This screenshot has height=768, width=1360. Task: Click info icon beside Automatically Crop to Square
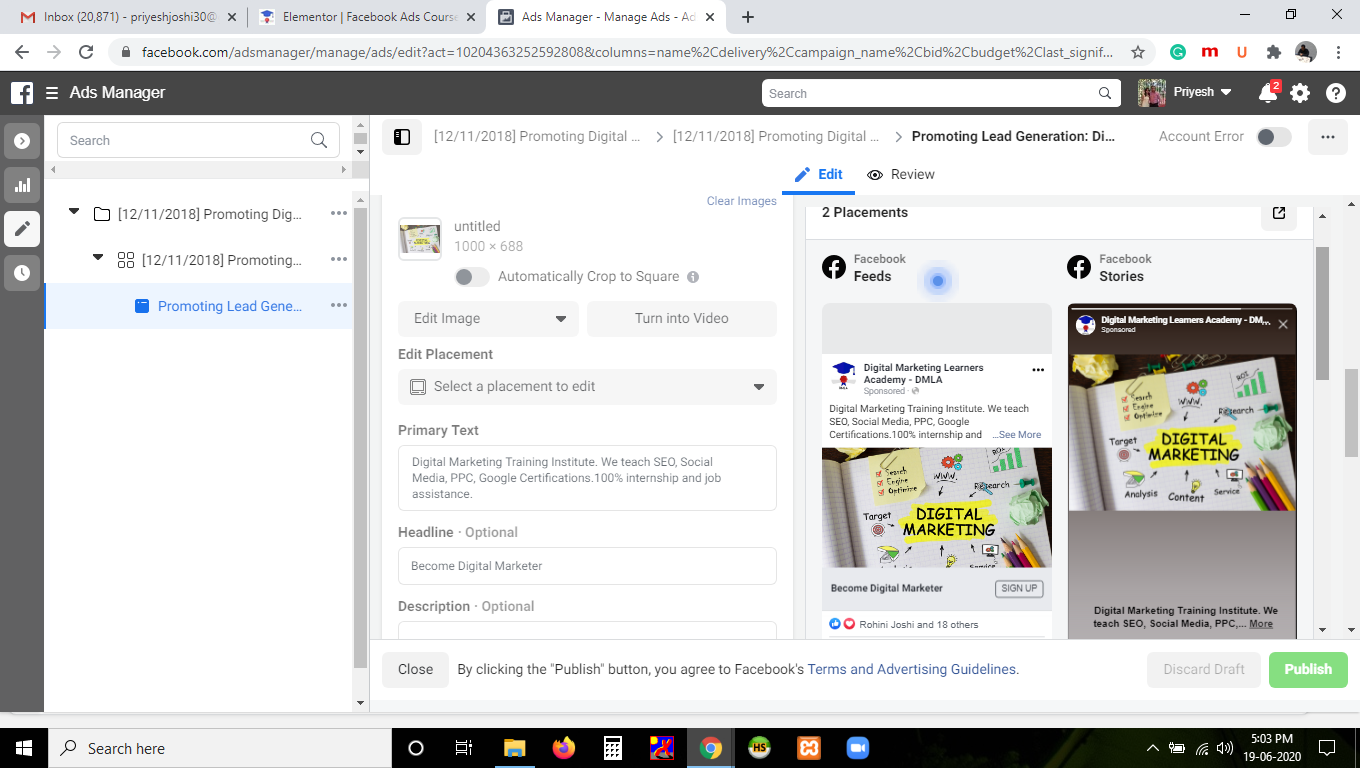693,277
